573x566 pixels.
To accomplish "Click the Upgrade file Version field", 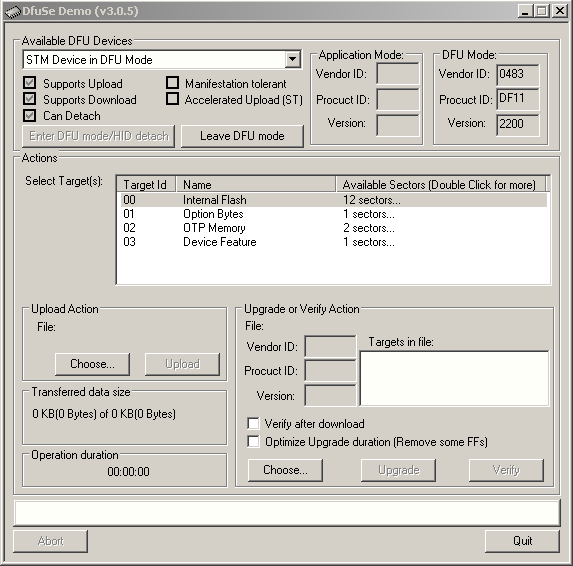I will 330,395.
